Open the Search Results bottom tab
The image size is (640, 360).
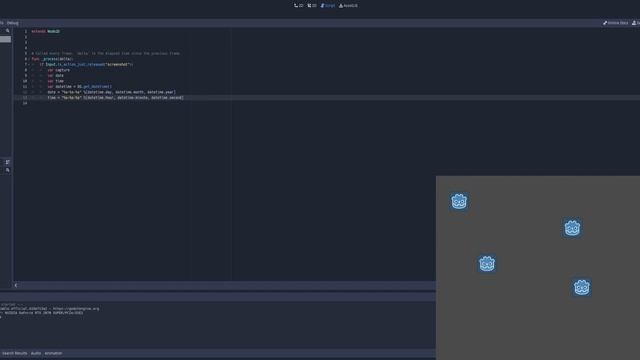[x=14, y=353]
